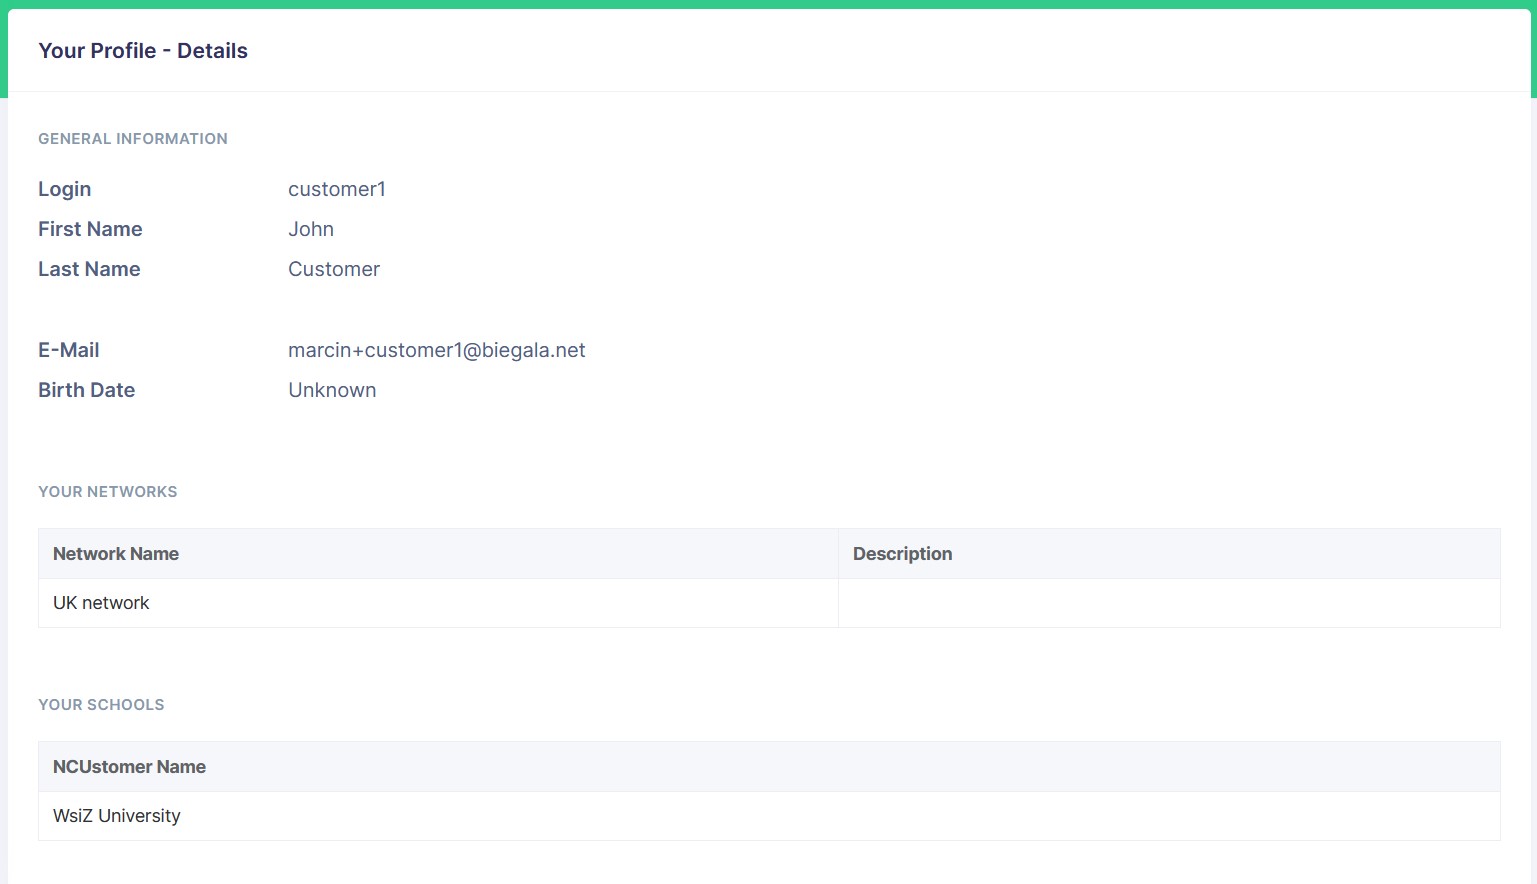Select the first name value John
Screen dimensions: 1537x884
pyautogui.click(x=310, y=229)
